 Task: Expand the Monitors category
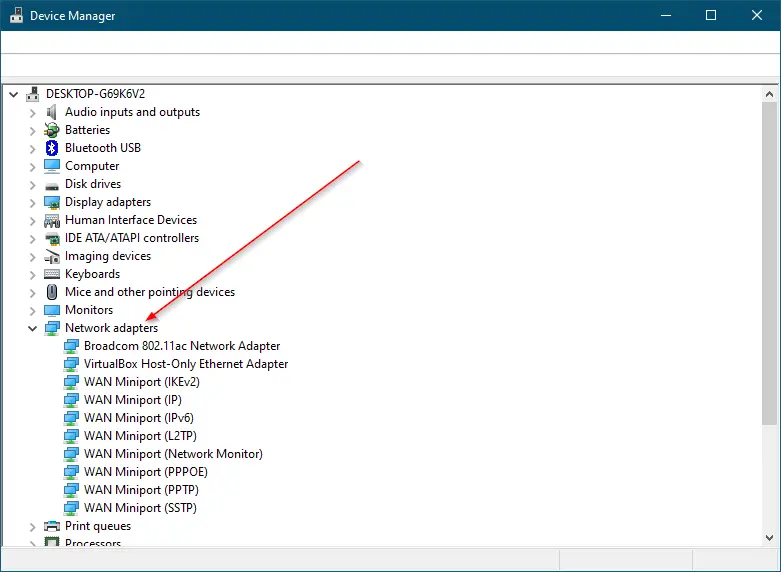coord(33,311)
